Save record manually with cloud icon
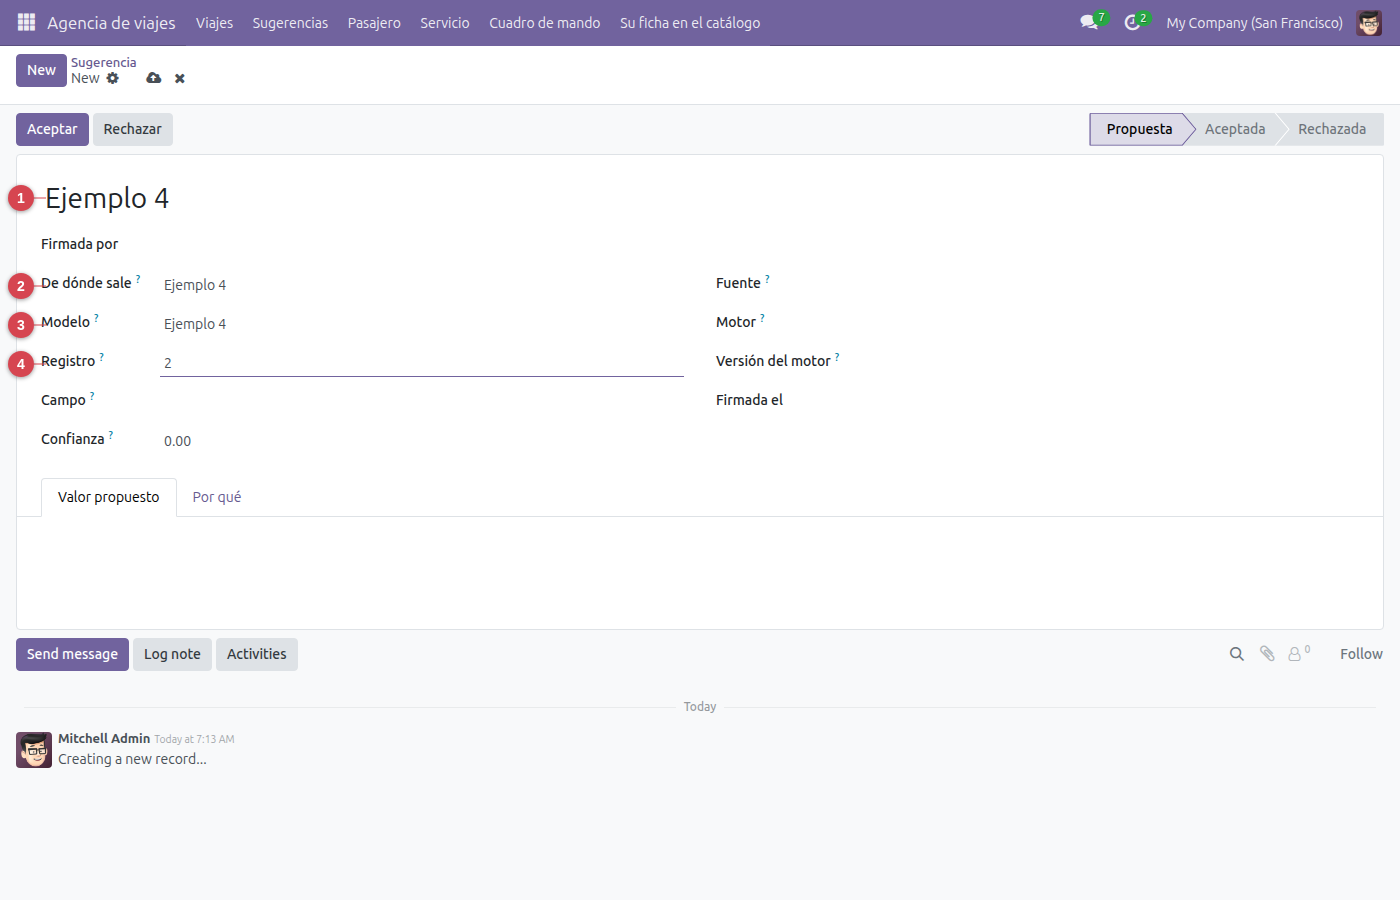Screen dimensions: 1400x900 coord(153,78)
